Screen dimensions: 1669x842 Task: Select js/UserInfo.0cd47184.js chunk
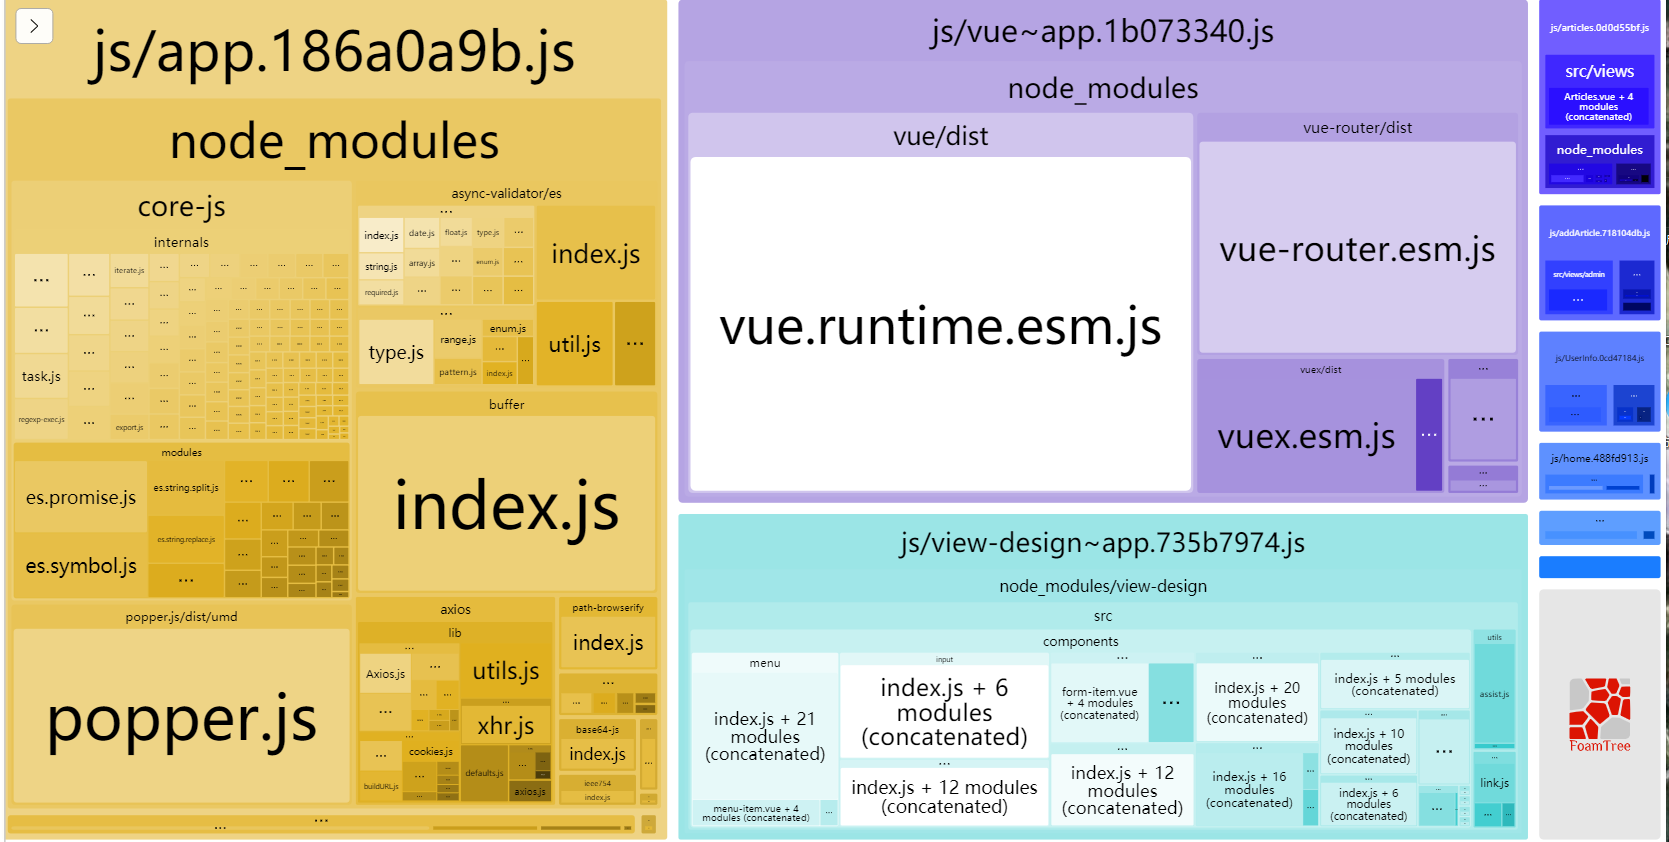(x=1599, y=358)
